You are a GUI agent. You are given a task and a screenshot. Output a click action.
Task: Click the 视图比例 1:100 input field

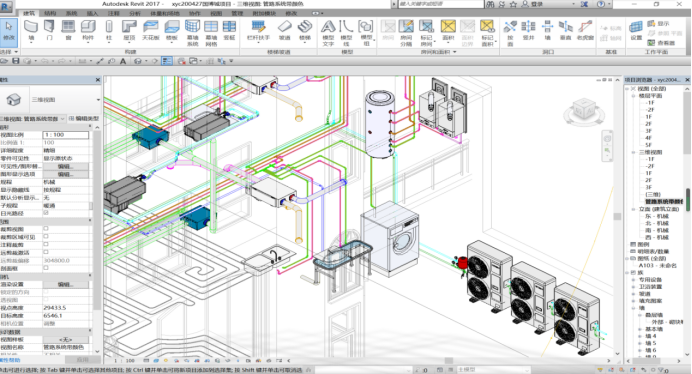(x=65, y=135)
